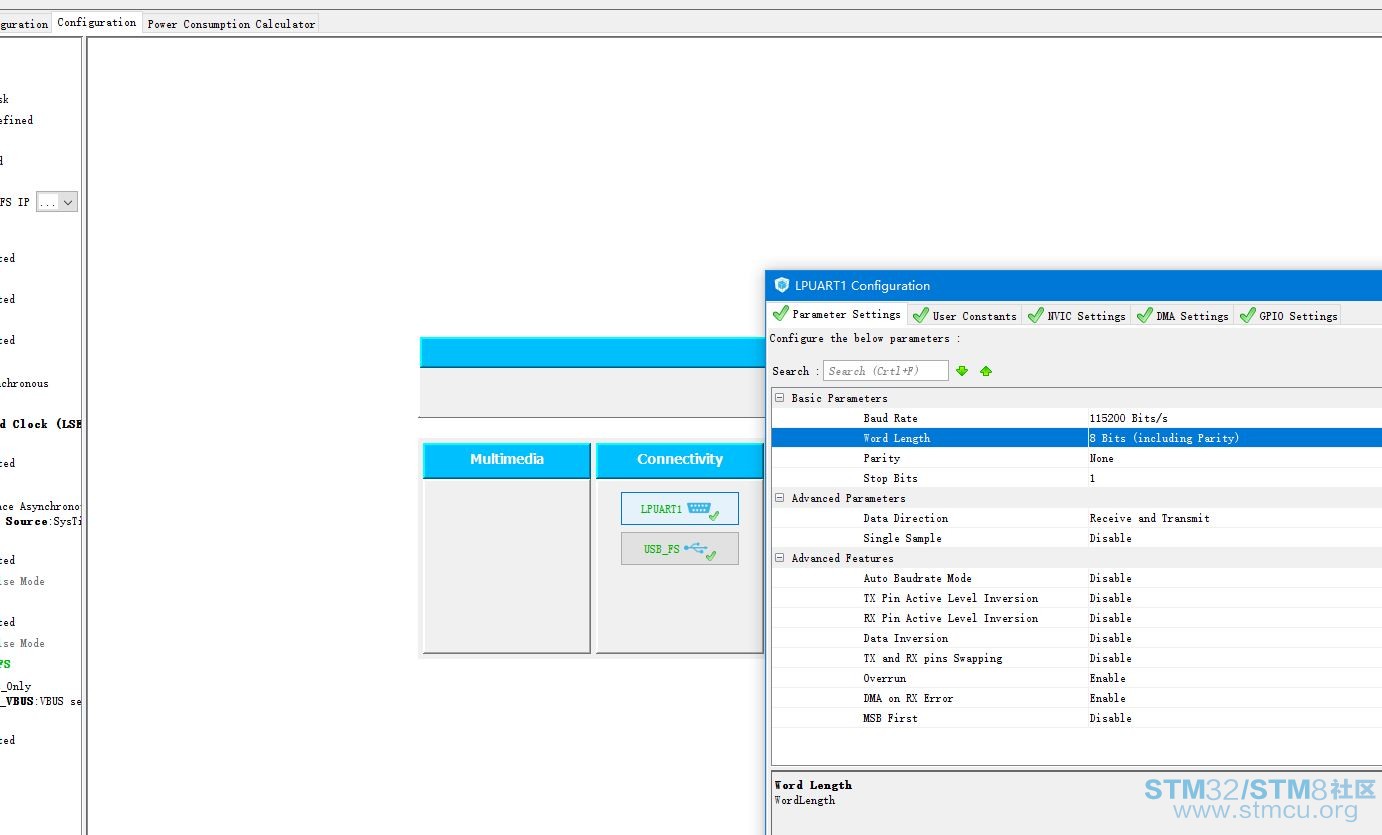
Task: Collapse the Advanced Features group
Action: click(779, 558)
